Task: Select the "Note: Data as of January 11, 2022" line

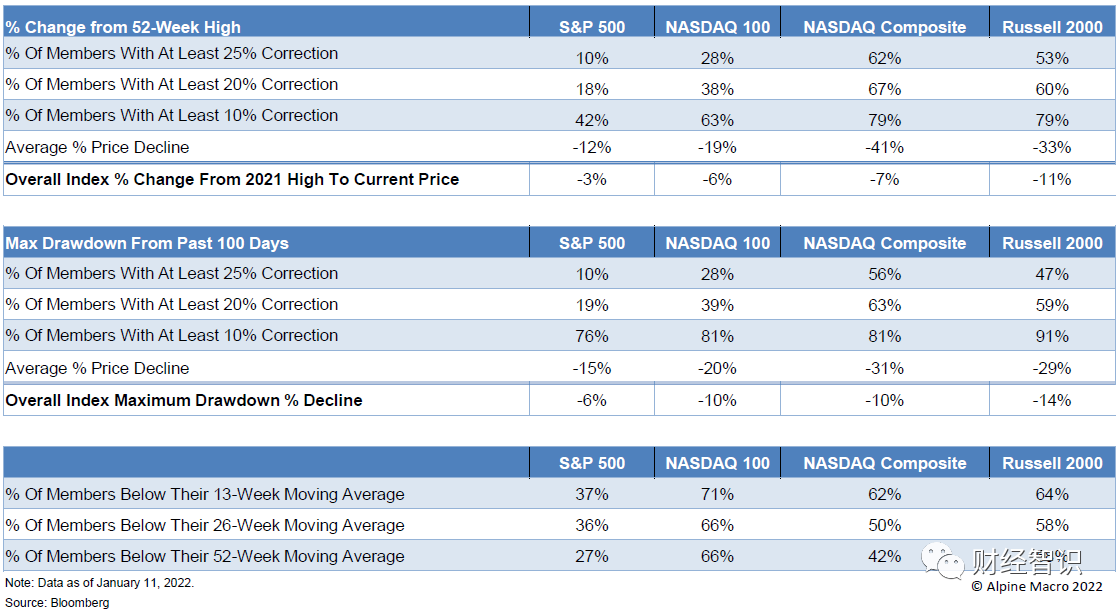Action: tap(99, 583)
